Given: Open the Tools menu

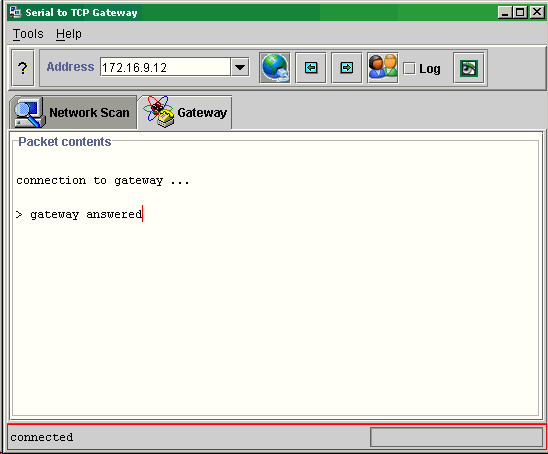Looking at the screenshot, I should pos(28,34).
